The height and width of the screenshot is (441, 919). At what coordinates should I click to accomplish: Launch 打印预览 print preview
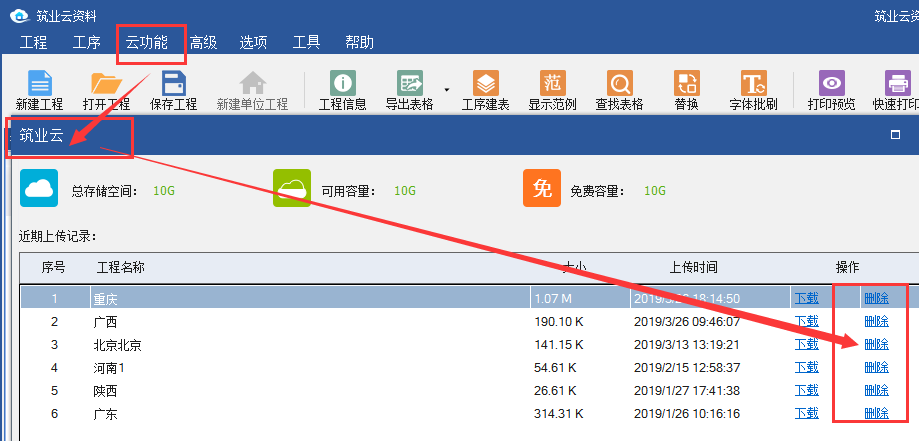(x=831, y=84)
